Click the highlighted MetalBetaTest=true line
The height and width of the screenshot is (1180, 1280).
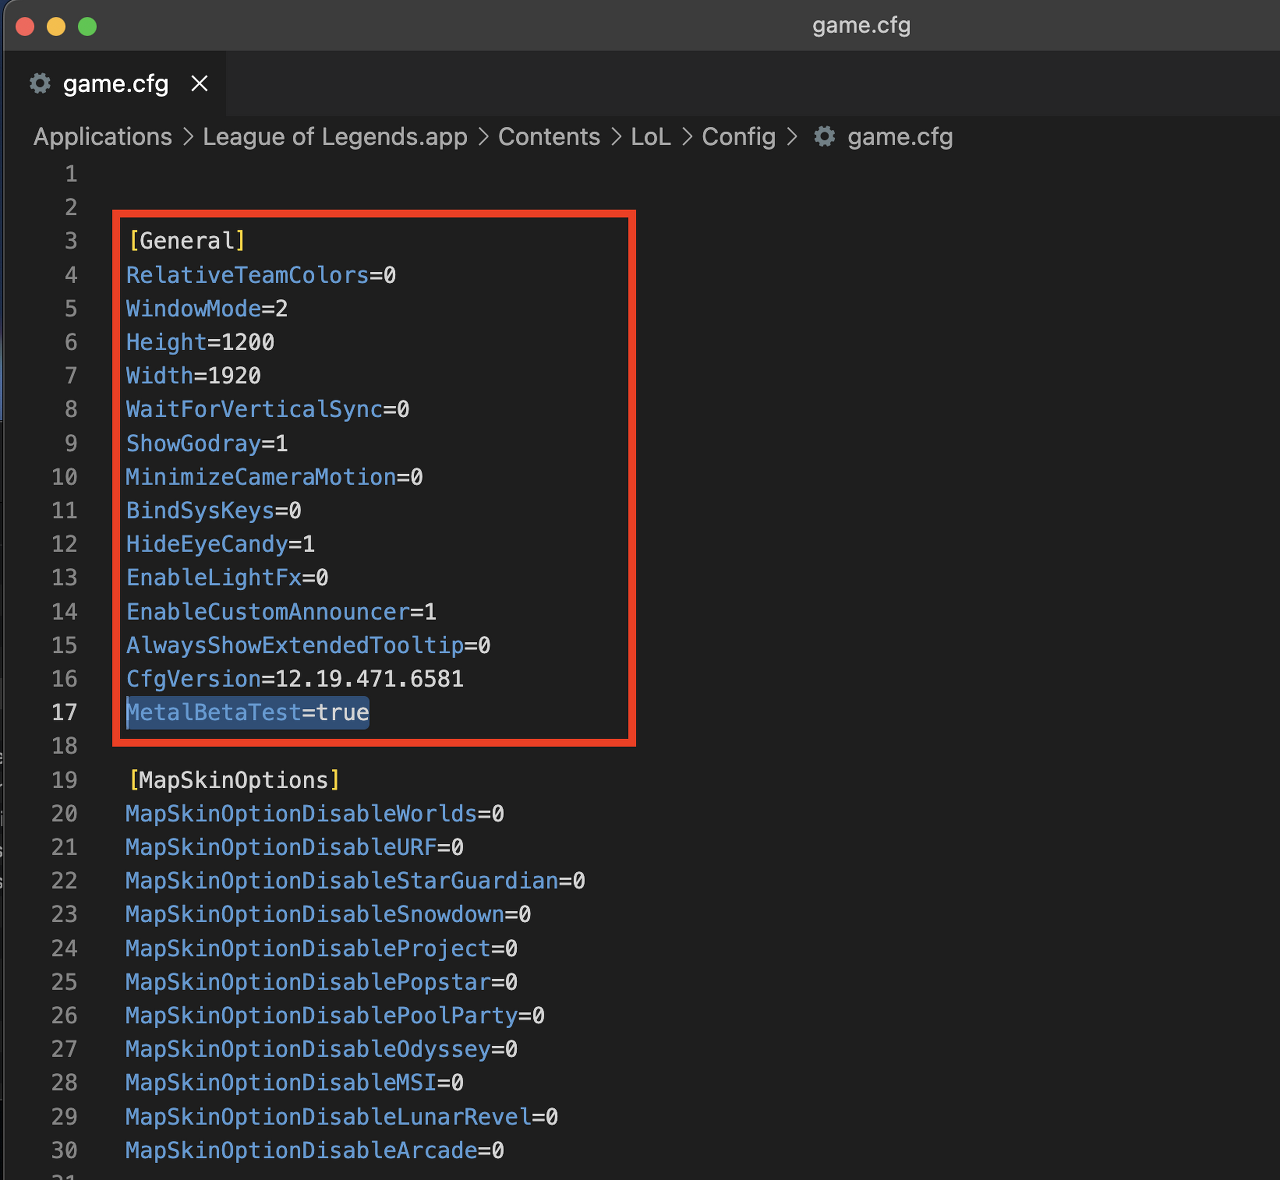point(247,712)
